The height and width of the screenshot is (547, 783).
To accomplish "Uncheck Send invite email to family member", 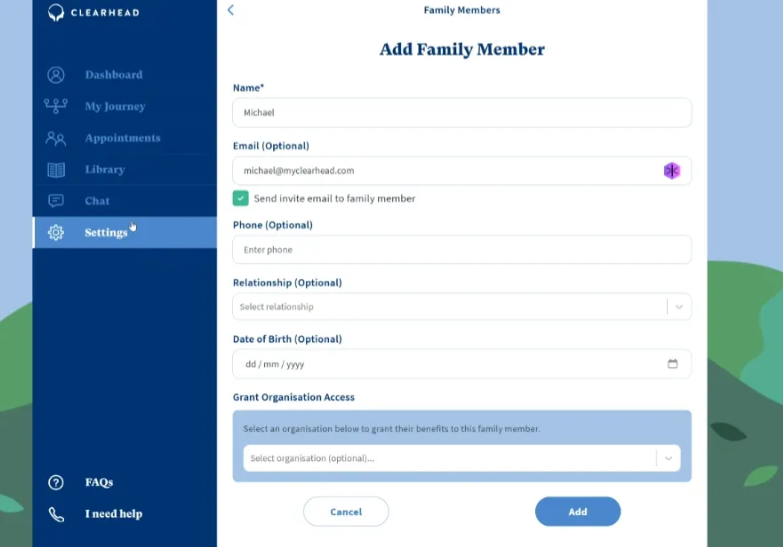I will click(241, 198).
